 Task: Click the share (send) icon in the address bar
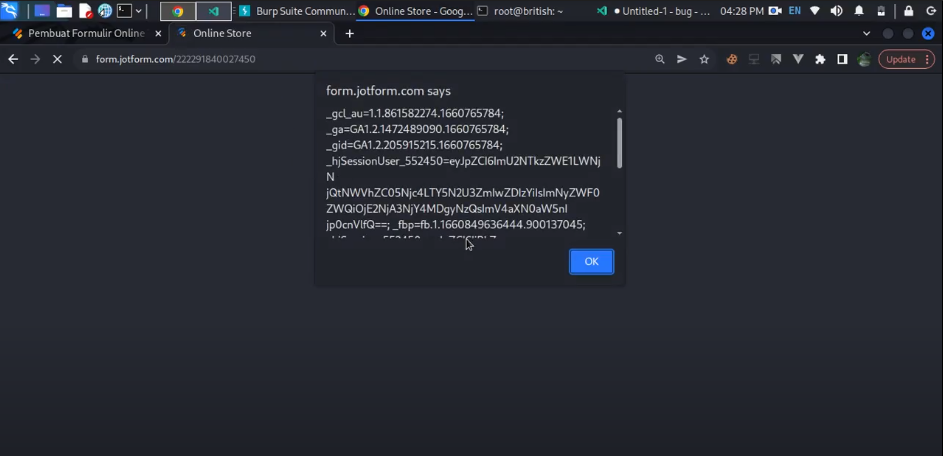[682, 59]
